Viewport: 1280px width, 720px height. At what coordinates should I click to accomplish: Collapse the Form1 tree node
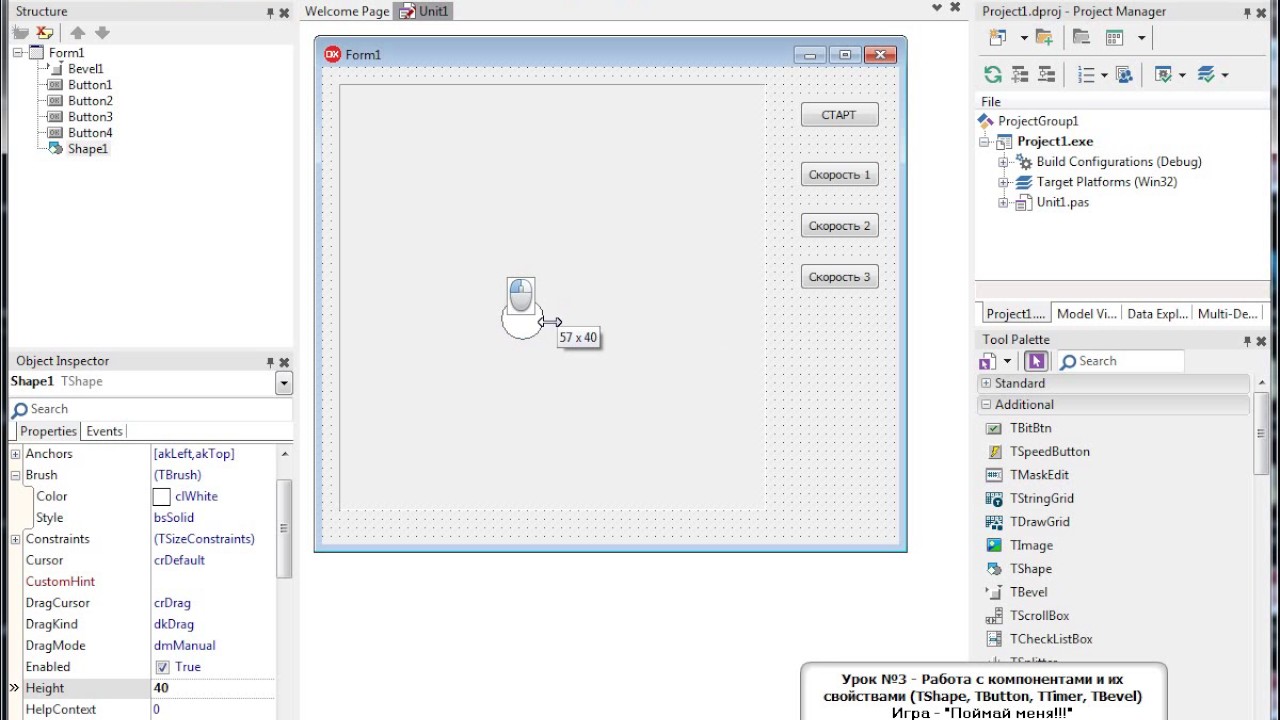coord(18,53)
